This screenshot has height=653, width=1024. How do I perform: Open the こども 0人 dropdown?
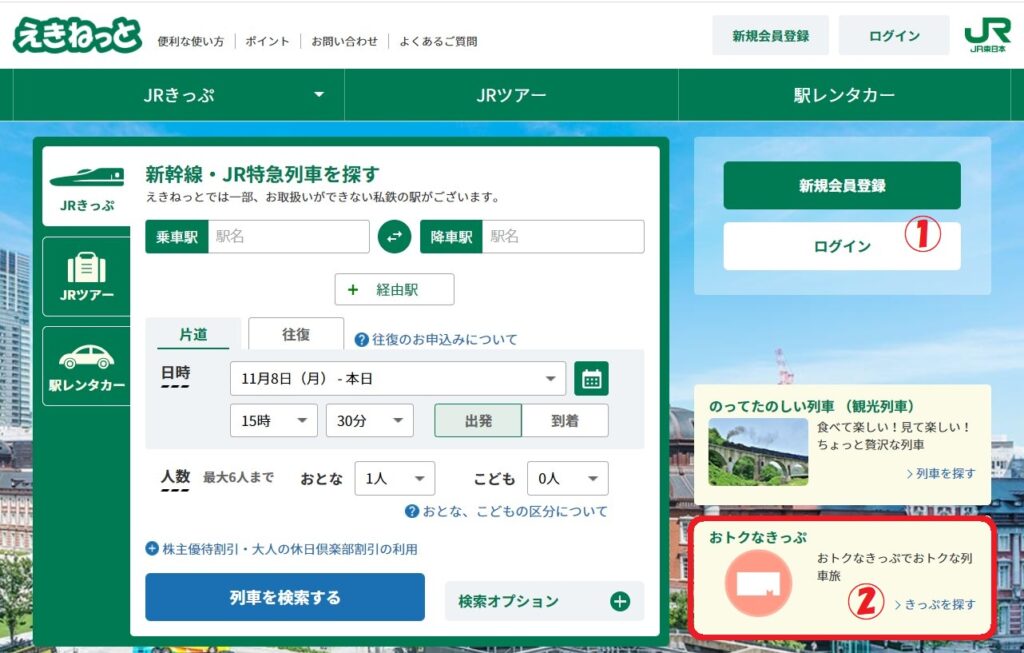coord(568,479)
